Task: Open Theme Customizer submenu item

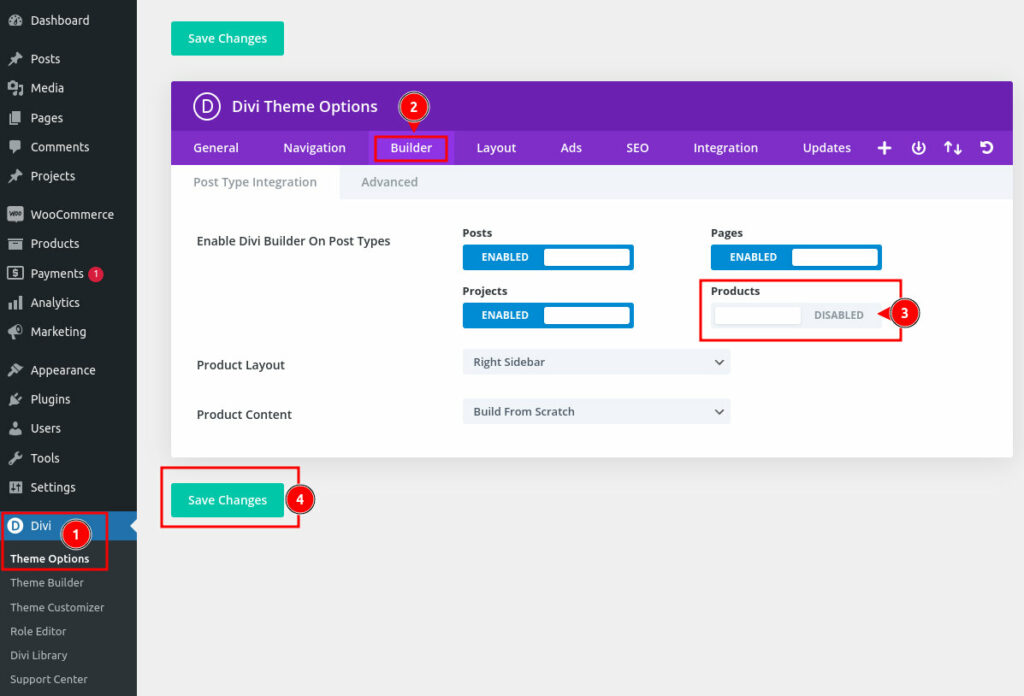Action: click(x=57, y=607)
